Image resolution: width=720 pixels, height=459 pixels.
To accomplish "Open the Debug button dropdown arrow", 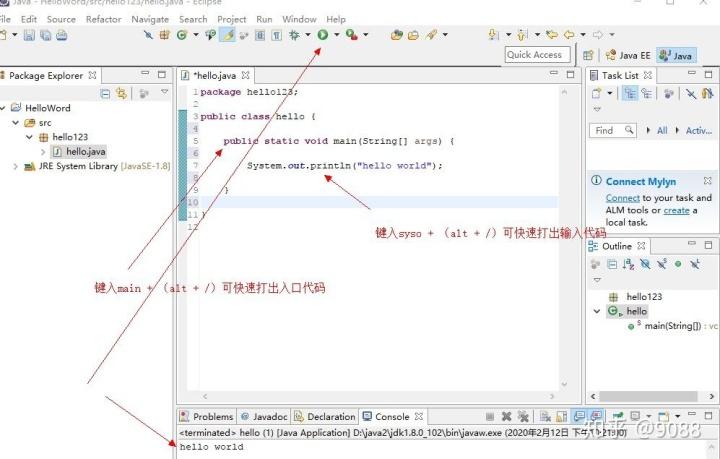I will point(308,34).
